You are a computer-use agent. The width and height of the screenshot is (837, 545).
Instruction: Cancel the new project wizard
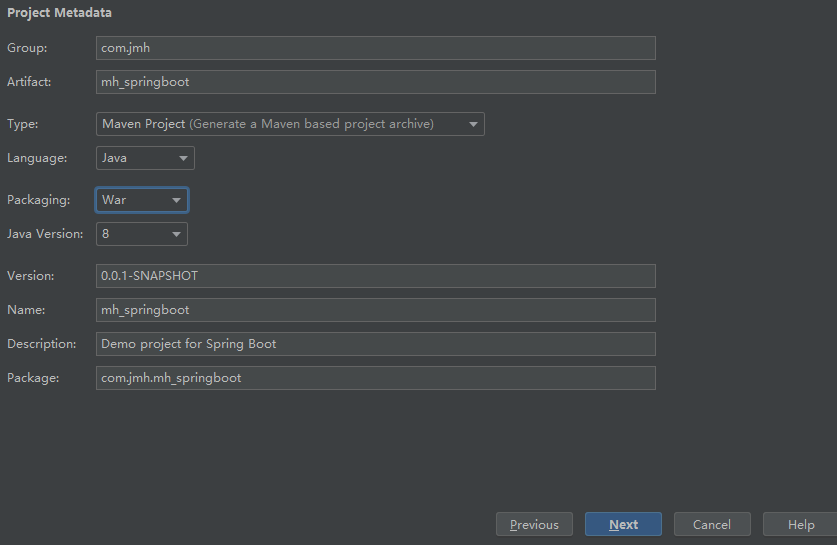712,524
